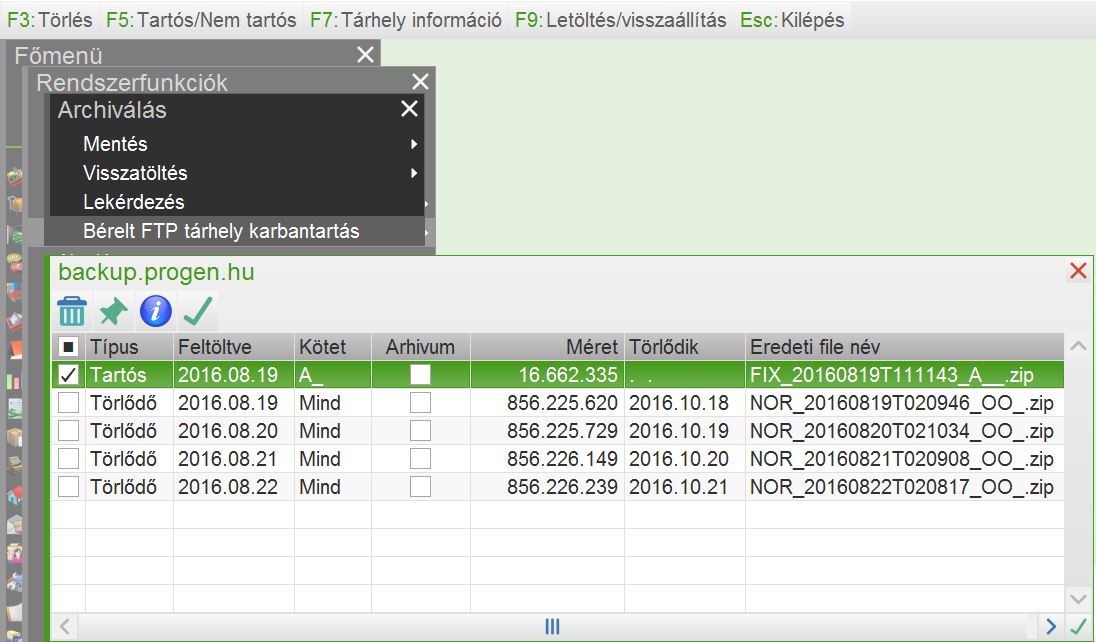Sort by the Törlődik column header
Viewport: 1096px width, 642px height.
(685, 347)
